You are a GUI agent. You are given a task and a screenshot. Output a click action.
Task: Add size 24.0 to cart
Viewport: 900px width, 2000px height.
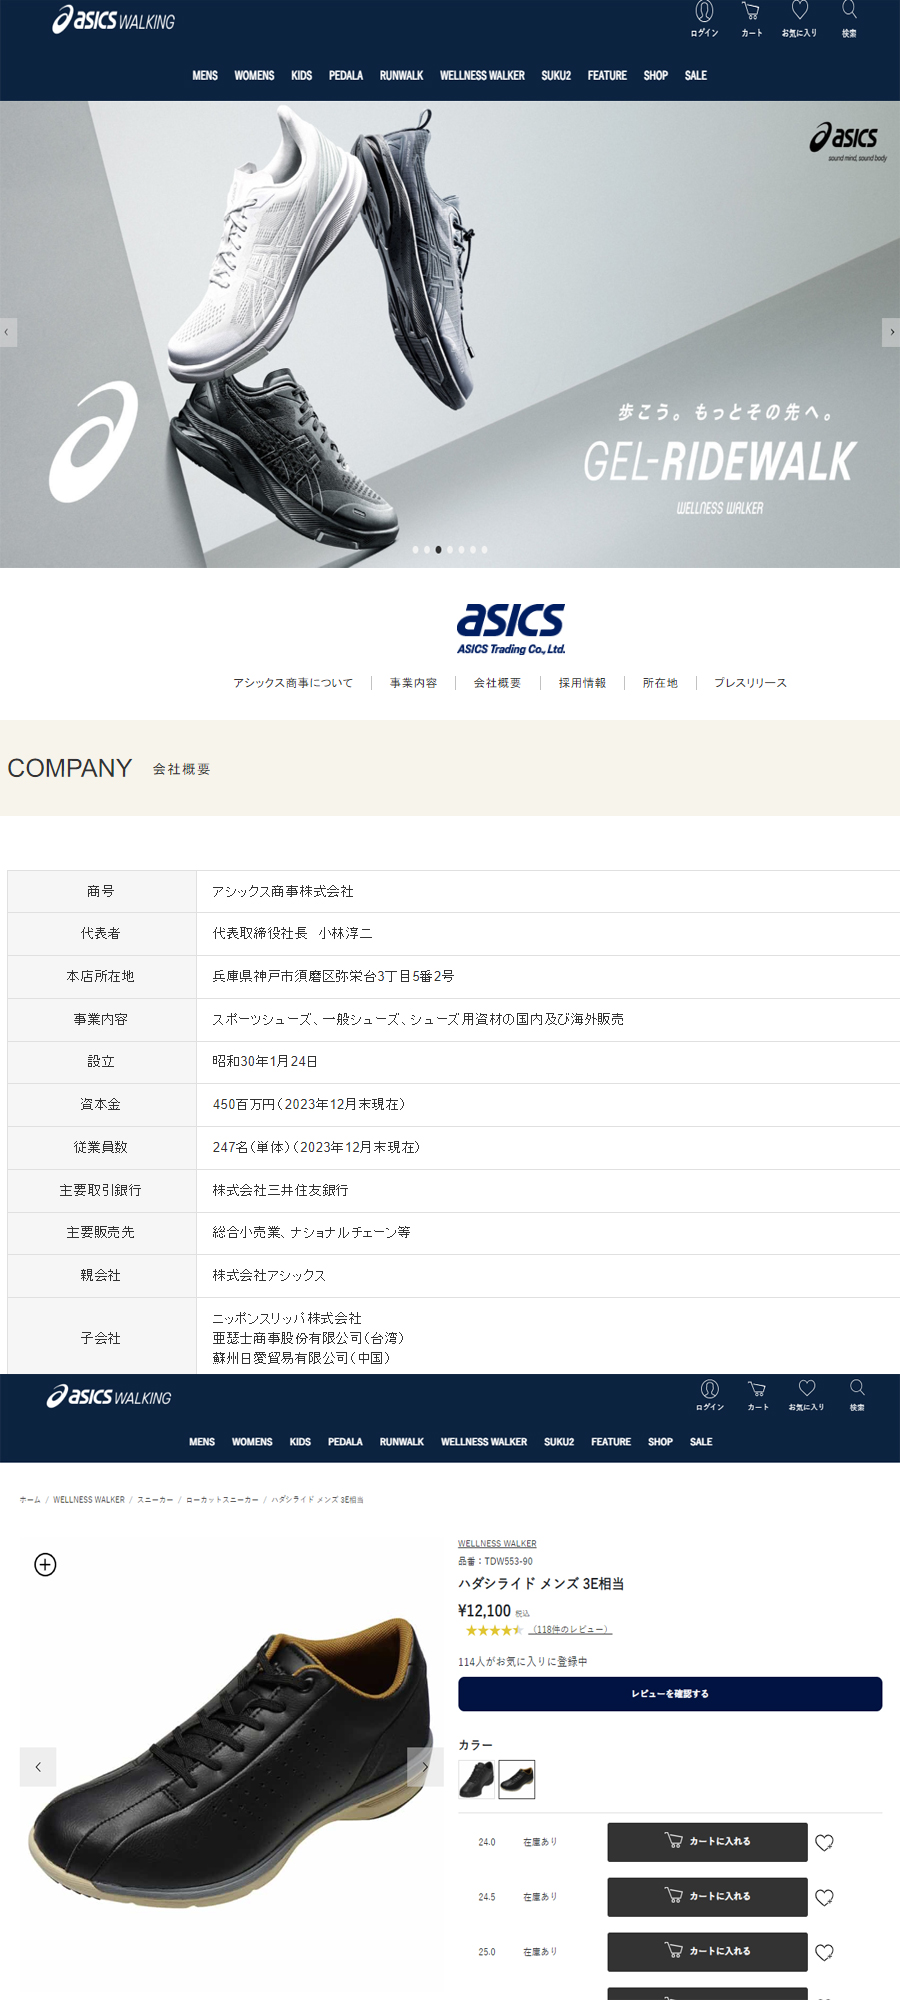pos(707,1842)
